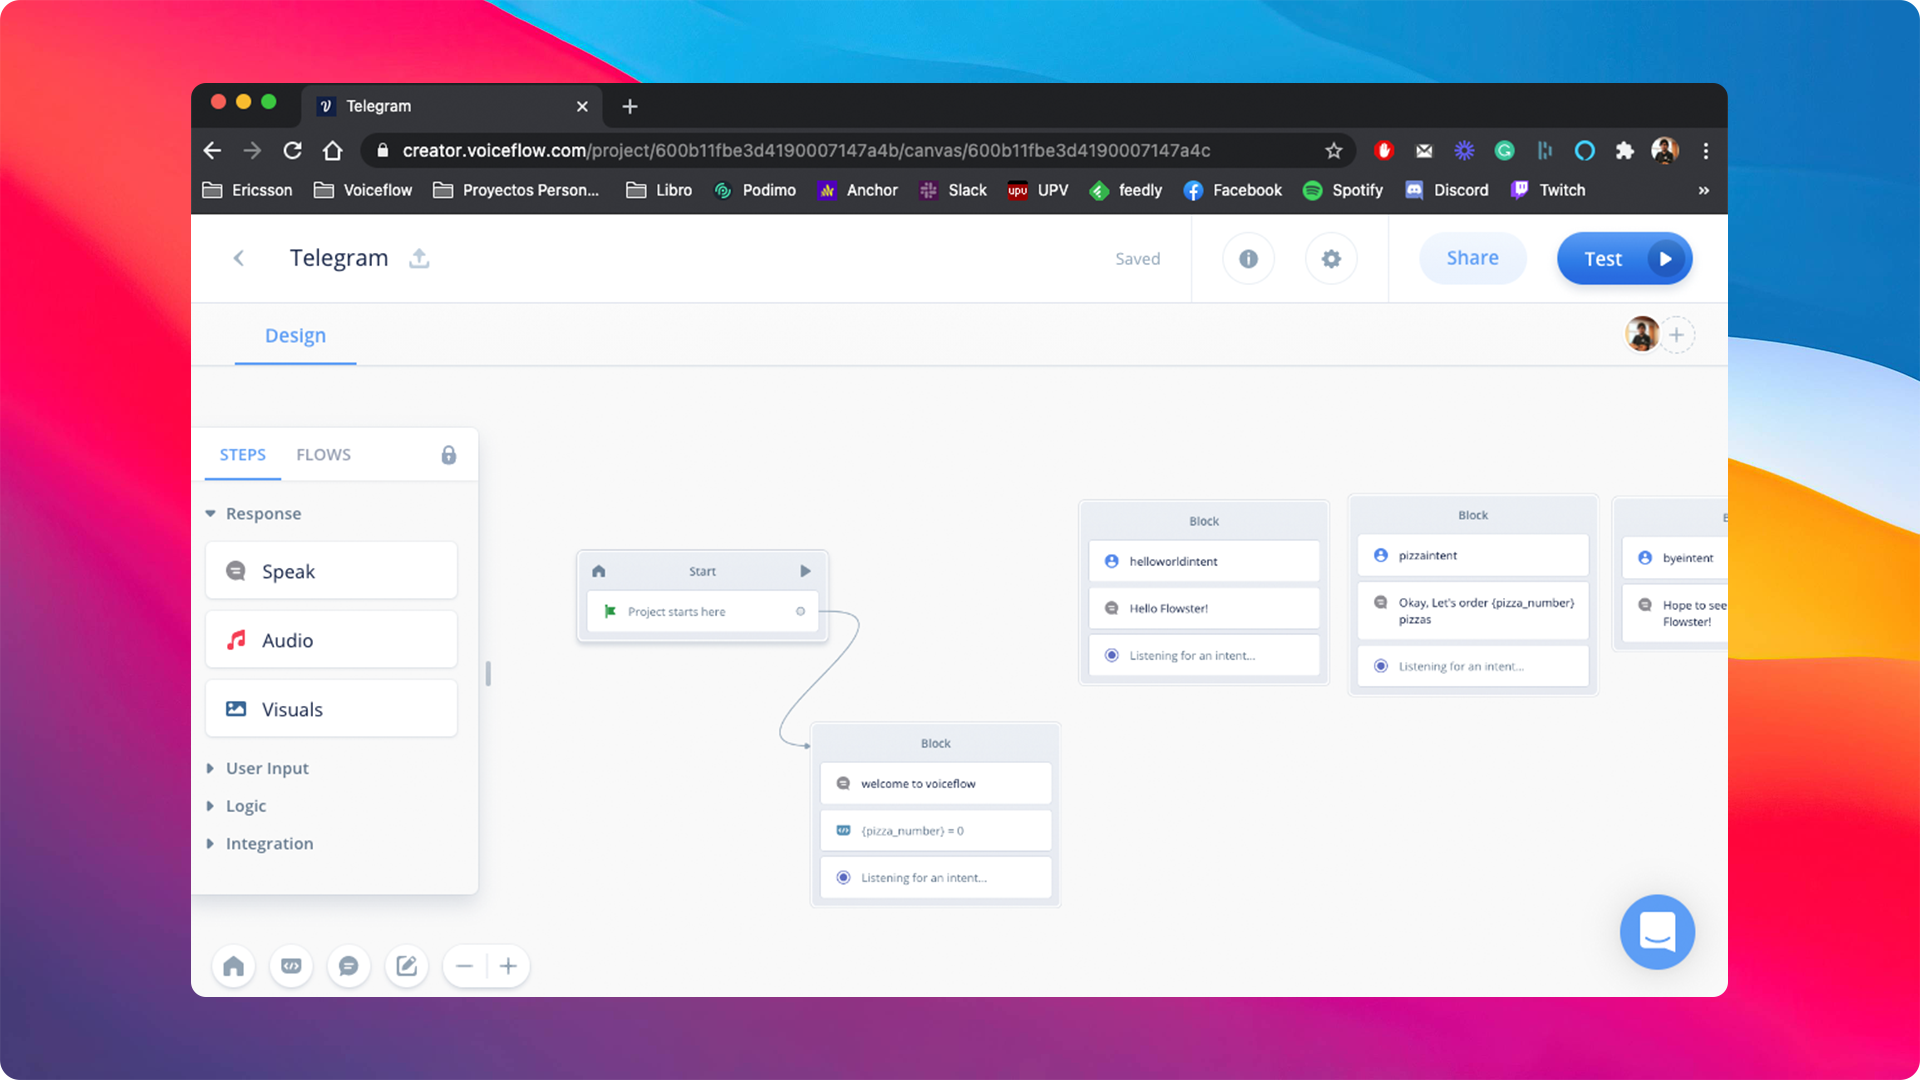This screenshot has width=1920, height=1080.
Task: Open the comments bubble icon in bottom toolbar
Action: pyautogui.click(x=348, y=966)
